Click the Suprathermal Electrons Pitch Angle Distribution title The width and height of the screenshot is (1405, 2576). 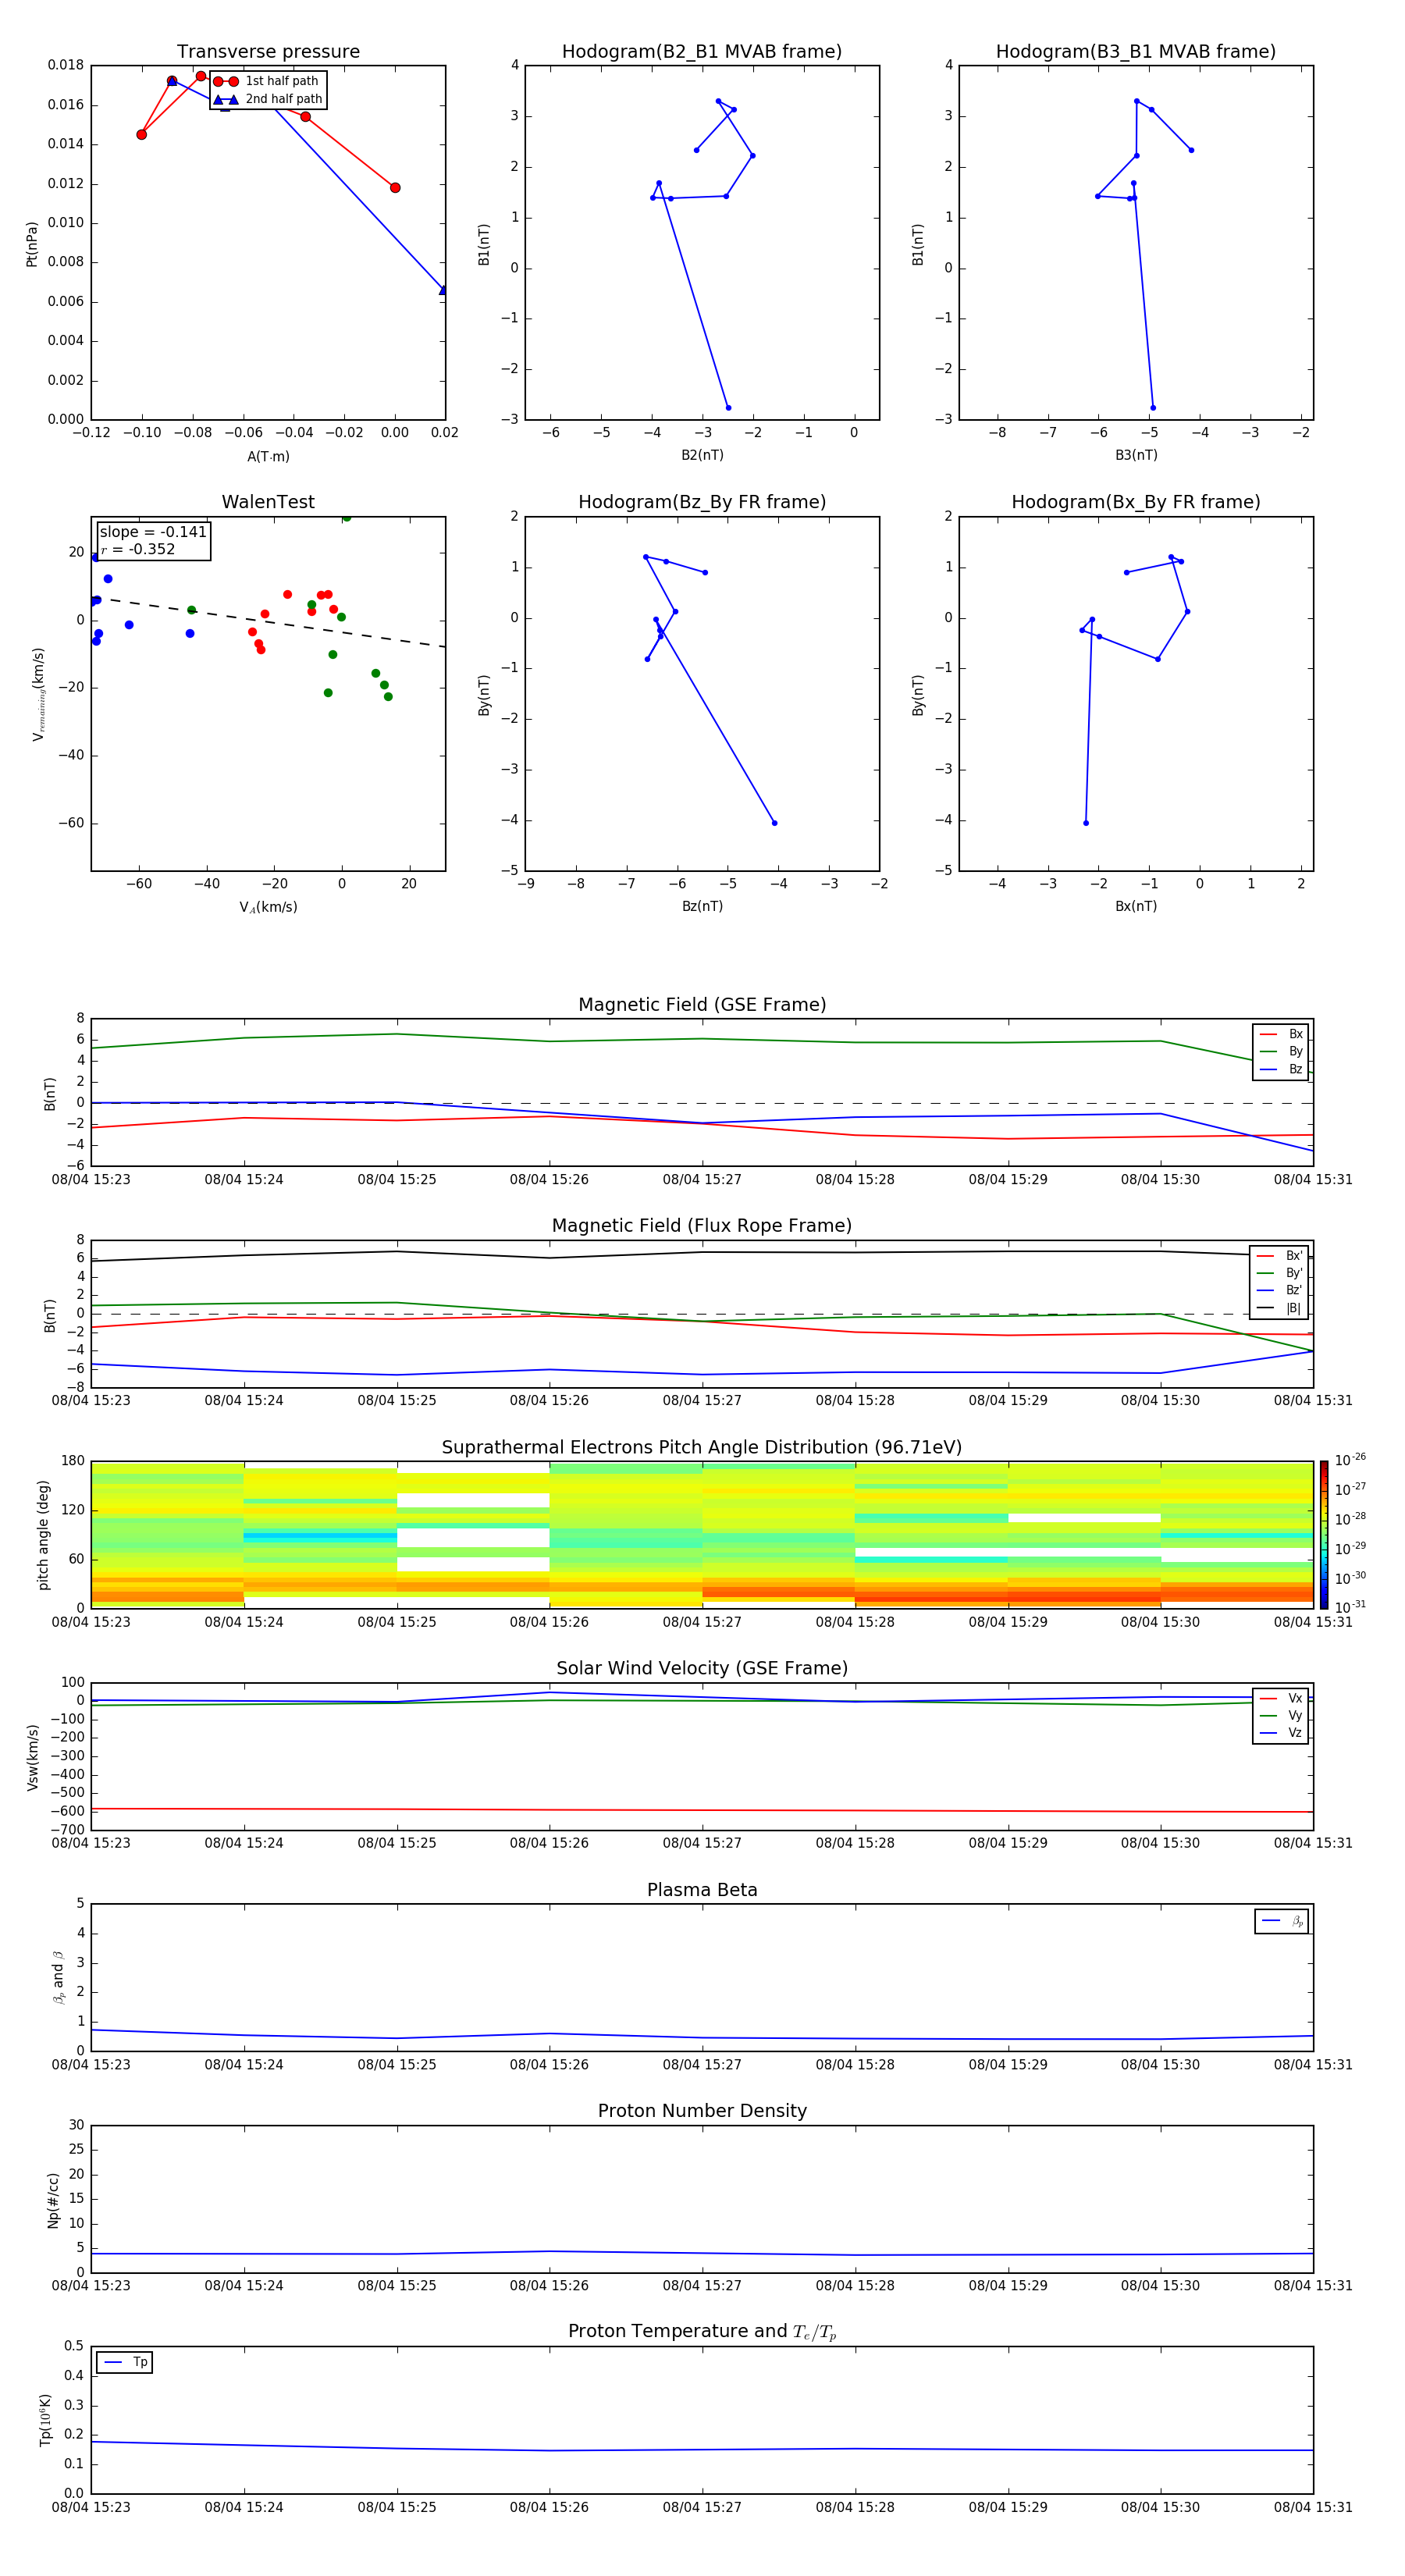702,1447
